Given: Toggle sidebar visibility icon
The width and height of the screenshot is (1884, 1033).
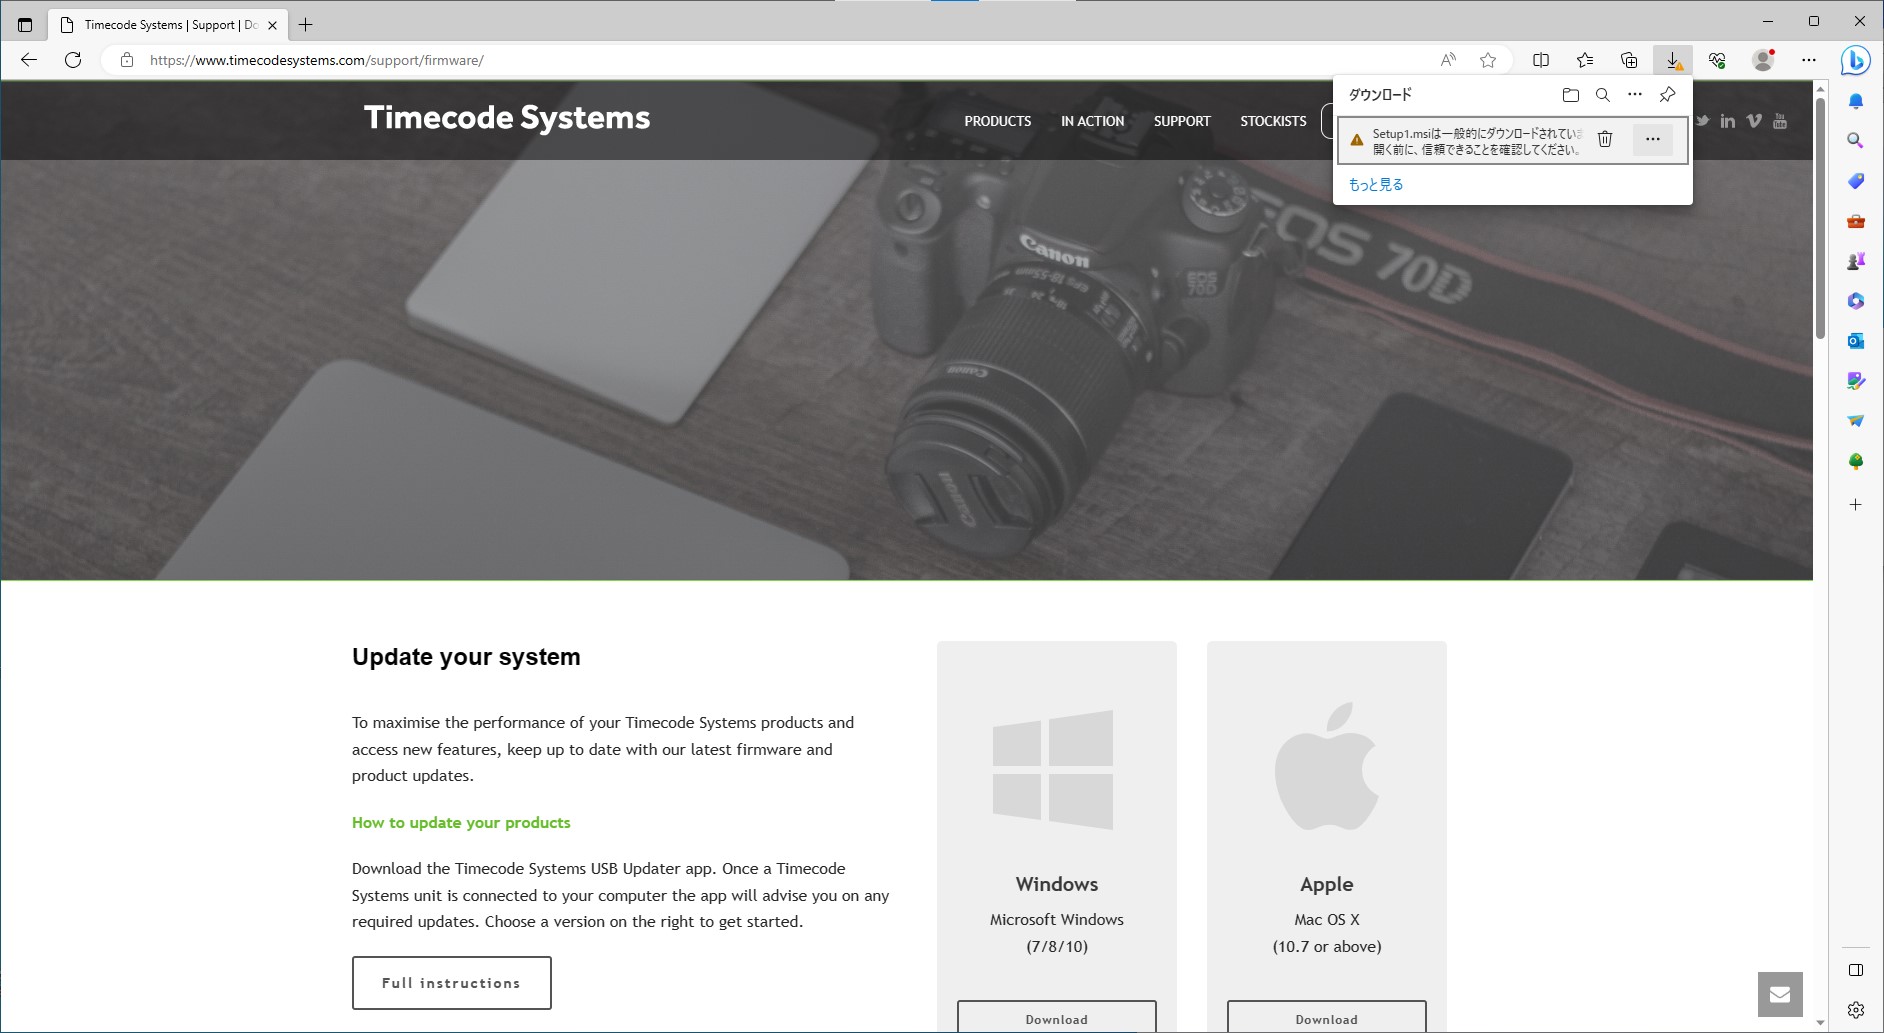Looking at the screenshot, I should (x=1856, y=970).
